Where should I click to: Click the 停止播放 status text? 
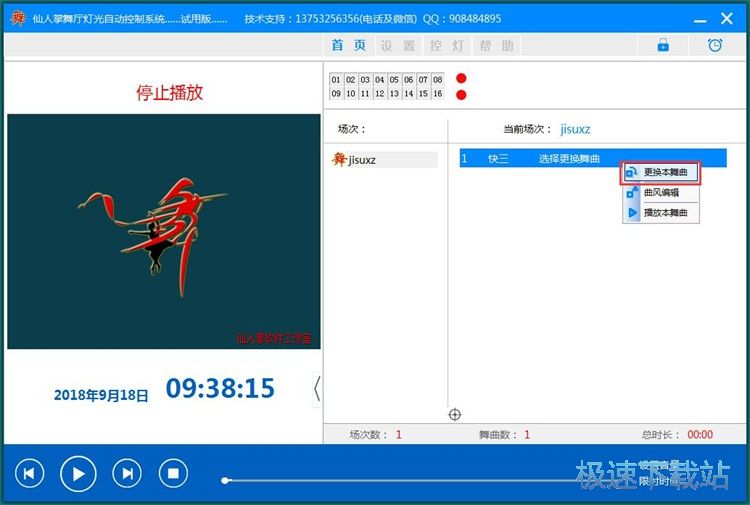170,92
